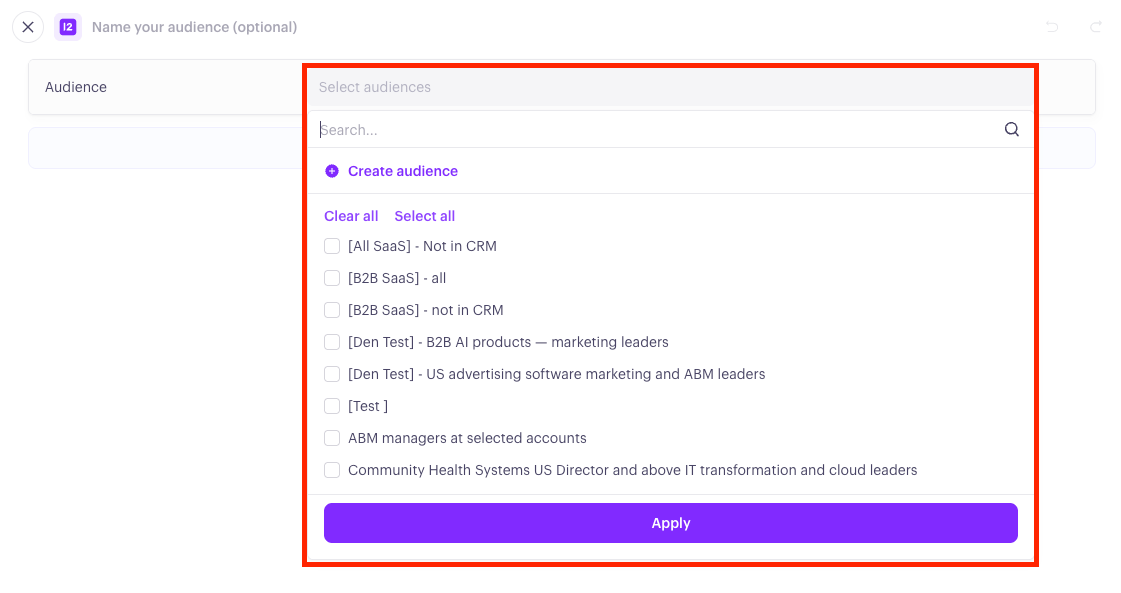Select ABM managers at selected accounts
The height and width of the screenshot is (593, 1121).
point(332,438)
